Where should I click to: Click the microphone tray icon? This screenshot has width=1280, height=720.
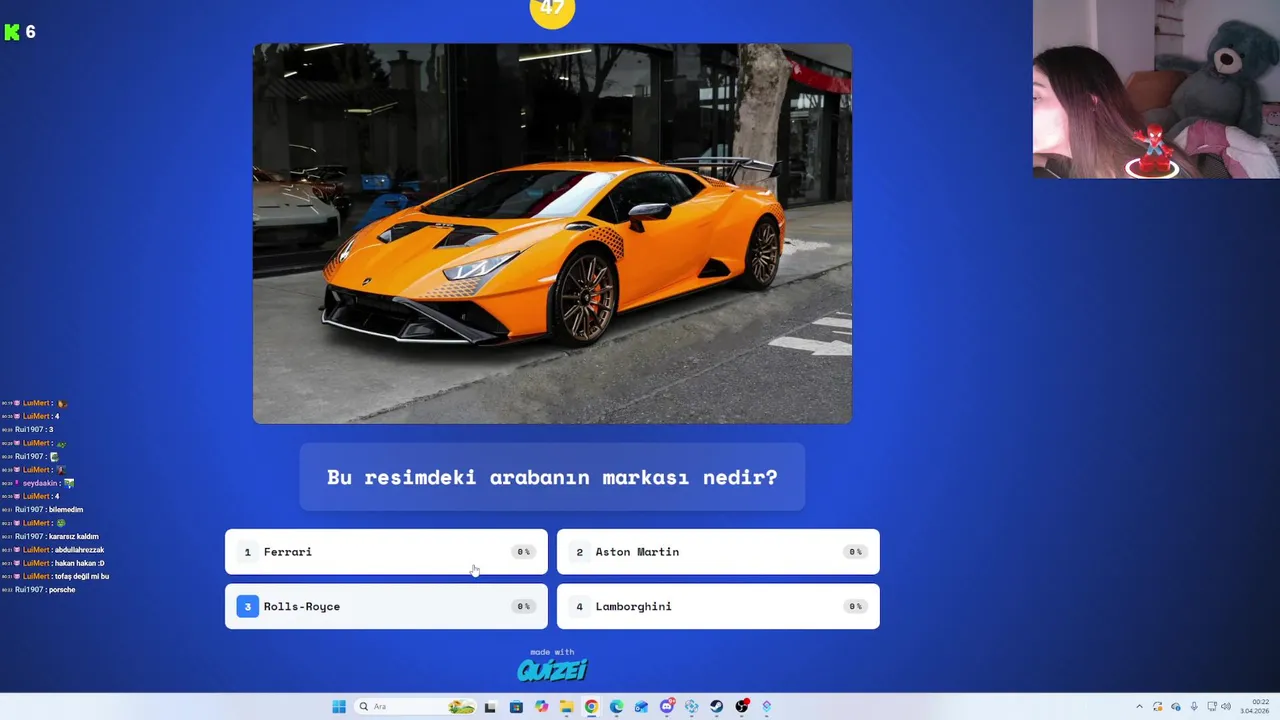[x=1194, y=706]
